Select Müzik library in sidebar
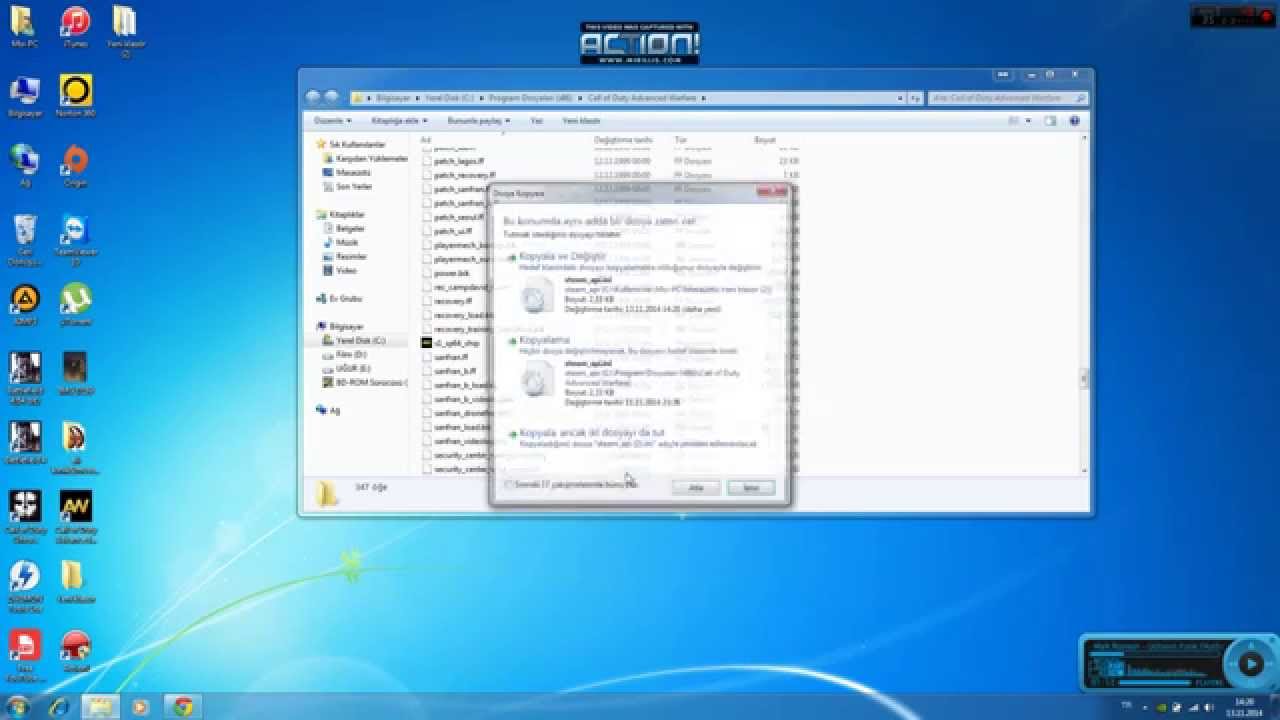The image size is (1280, 720). (346, 243)
